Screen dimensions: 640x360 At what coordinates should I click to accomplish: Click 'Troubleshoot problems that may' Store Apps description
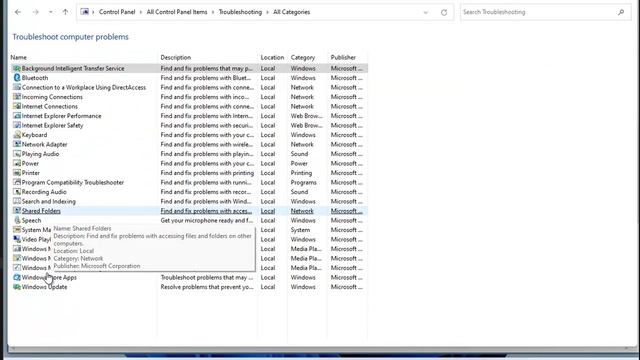(x=207, y=278)
